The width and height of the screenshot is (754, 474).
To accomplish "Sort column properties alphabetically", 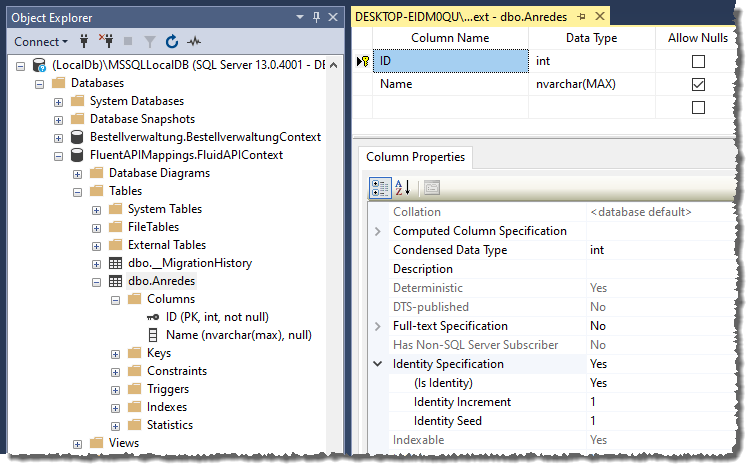I will [x=403, y=187].
